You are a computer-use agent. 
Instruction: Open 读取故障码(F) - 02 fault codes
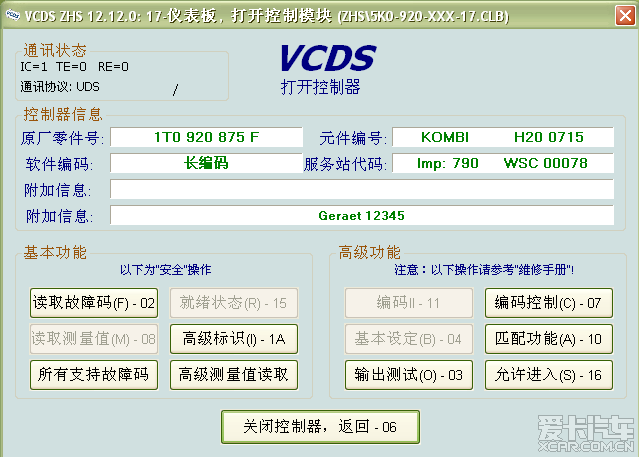click(94, 303)
